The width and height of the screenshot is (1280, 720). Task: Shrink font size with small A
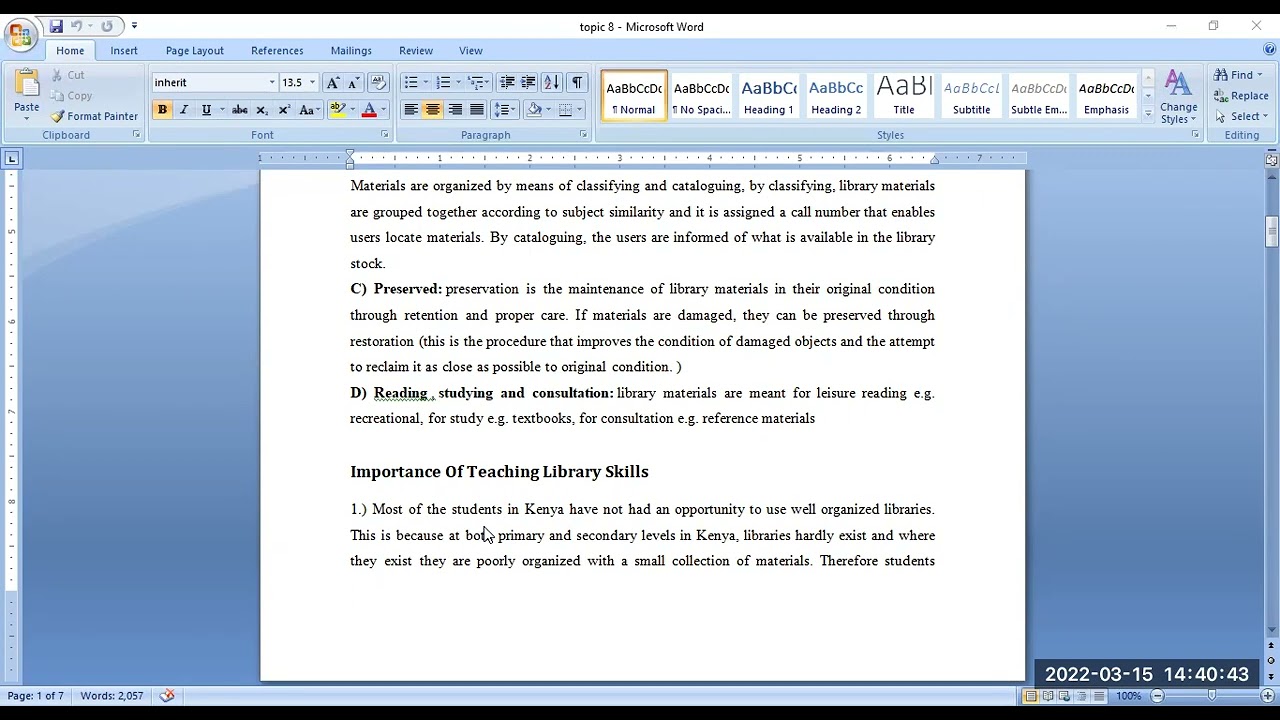353,83
